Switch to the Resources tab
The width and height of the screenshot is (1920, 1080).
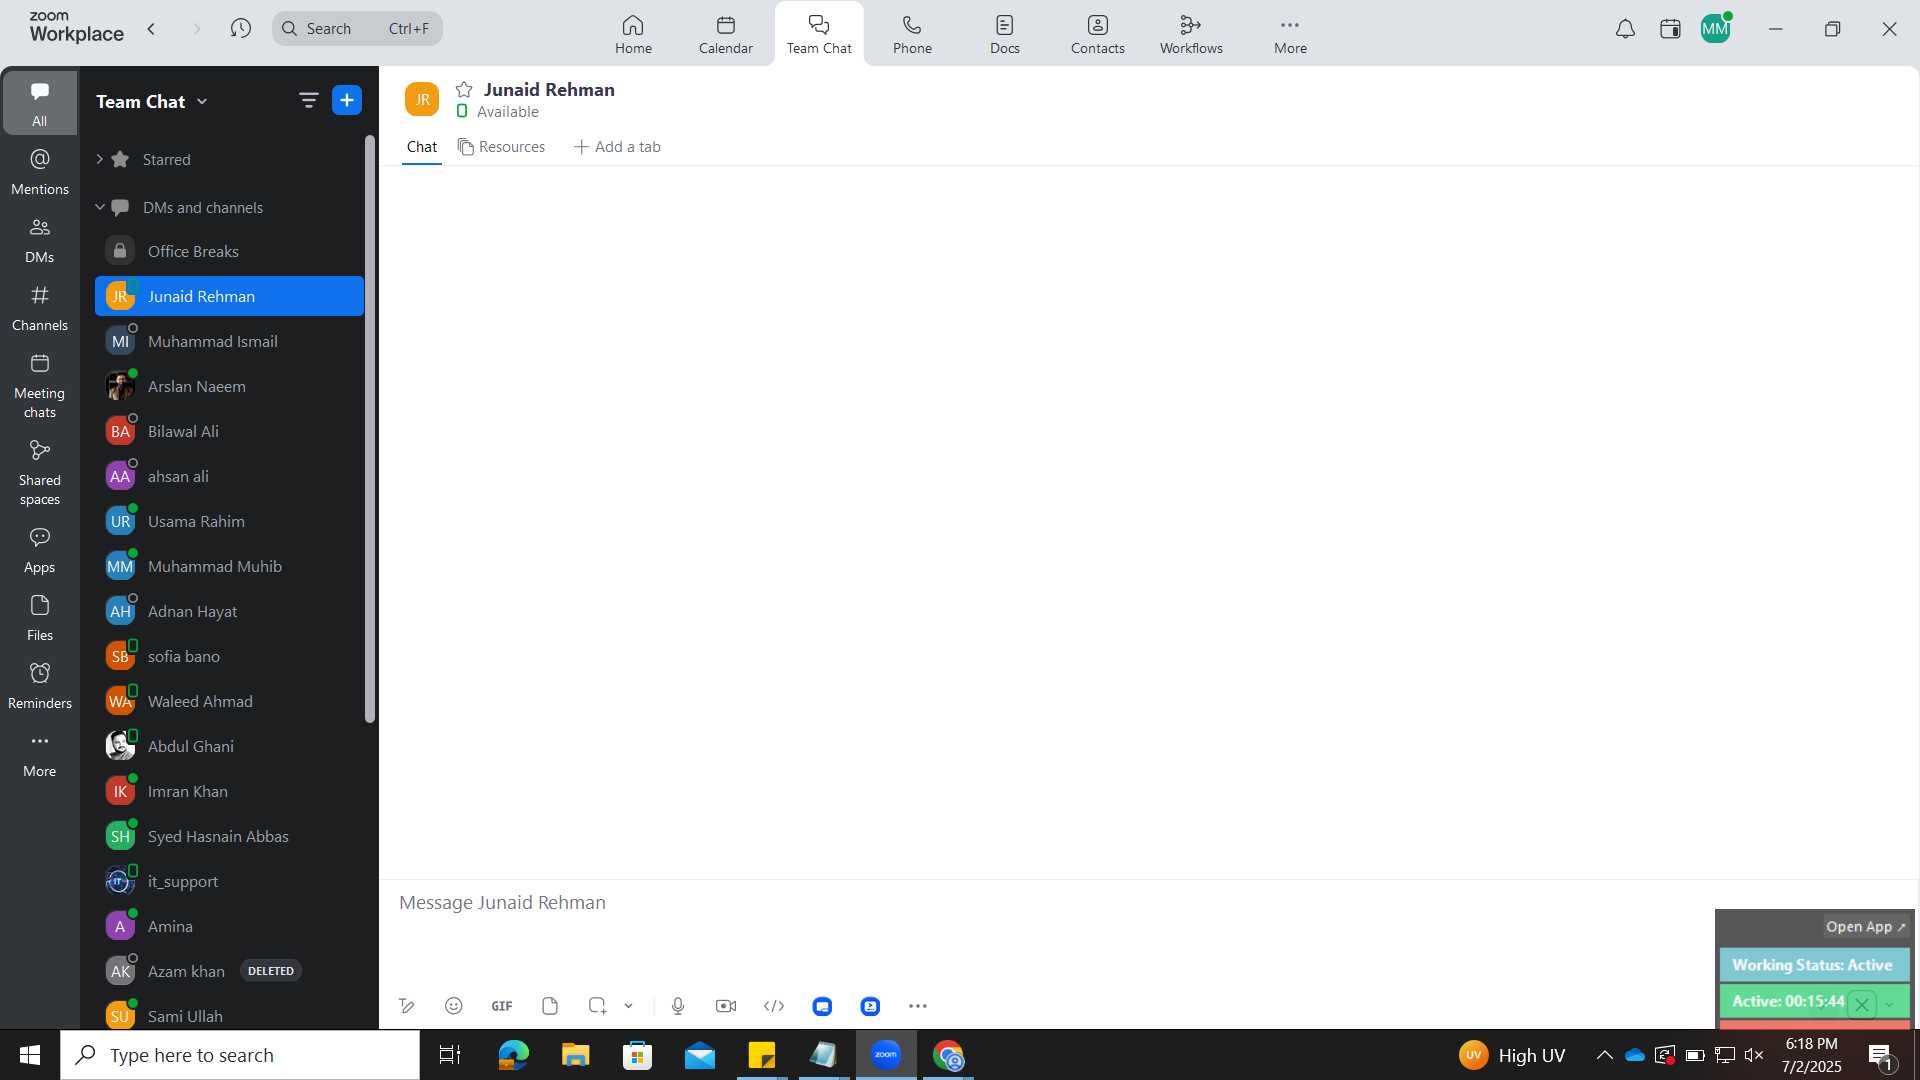pyautogui.click(x=502, y=146)
